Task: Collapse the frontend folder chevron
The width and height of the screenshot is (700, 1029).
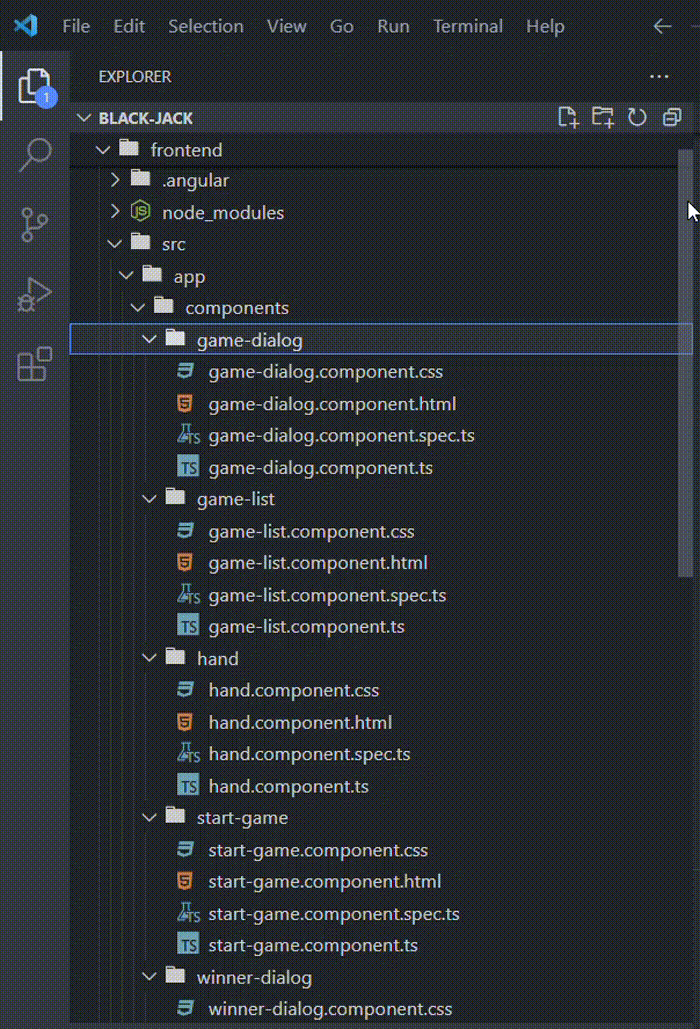Action: [103, 149]
